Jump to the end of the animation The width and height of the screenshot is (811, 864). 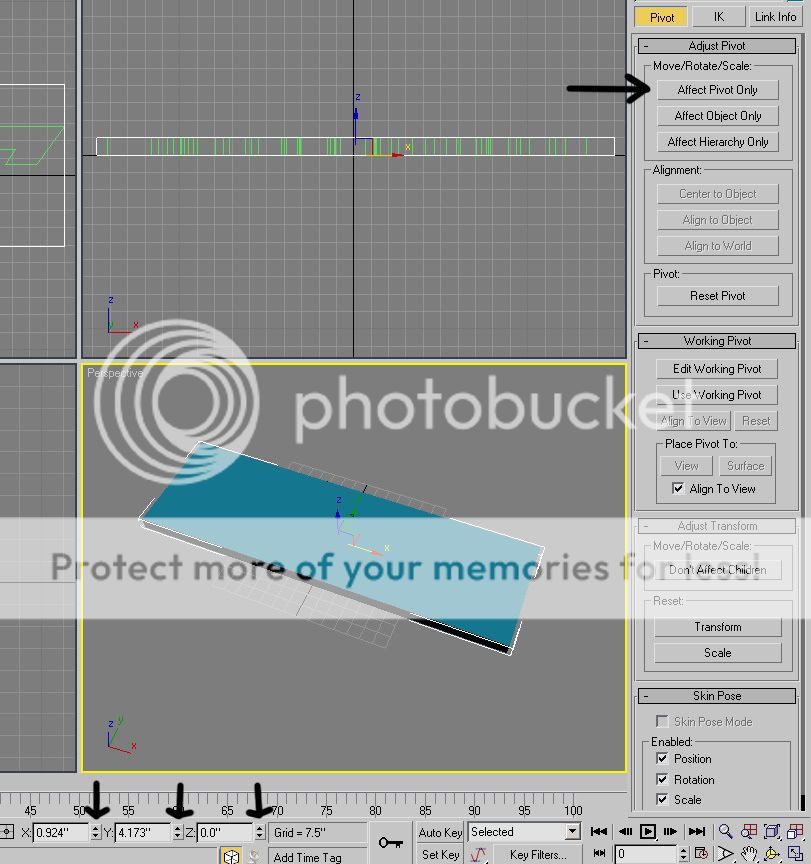pyautogui.click(x=696, y=831)
